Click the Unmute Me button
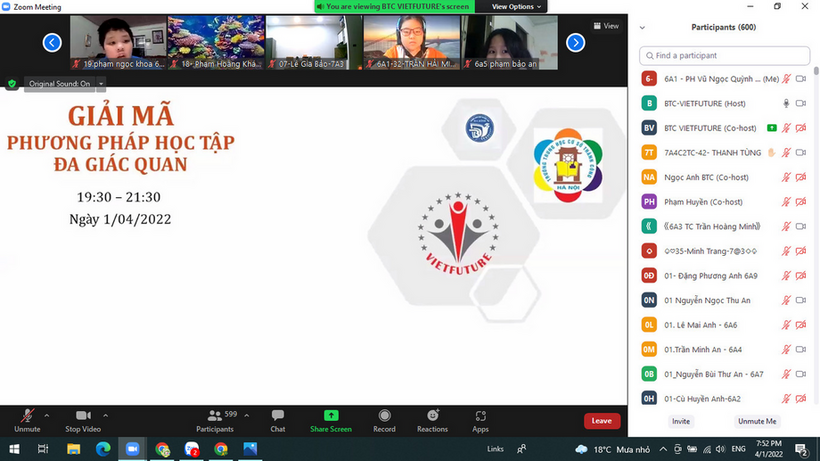 pyautogui.click(x=757, y=421)
